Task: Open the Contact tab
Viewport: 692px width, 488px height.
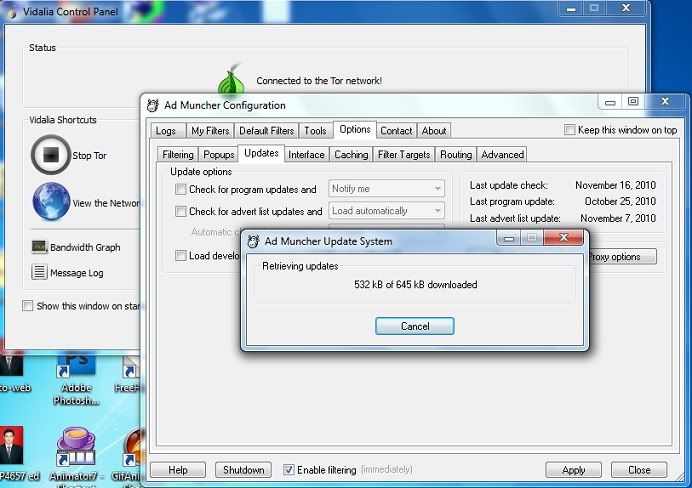Action: pyautogui.click(x=396, y=131)
